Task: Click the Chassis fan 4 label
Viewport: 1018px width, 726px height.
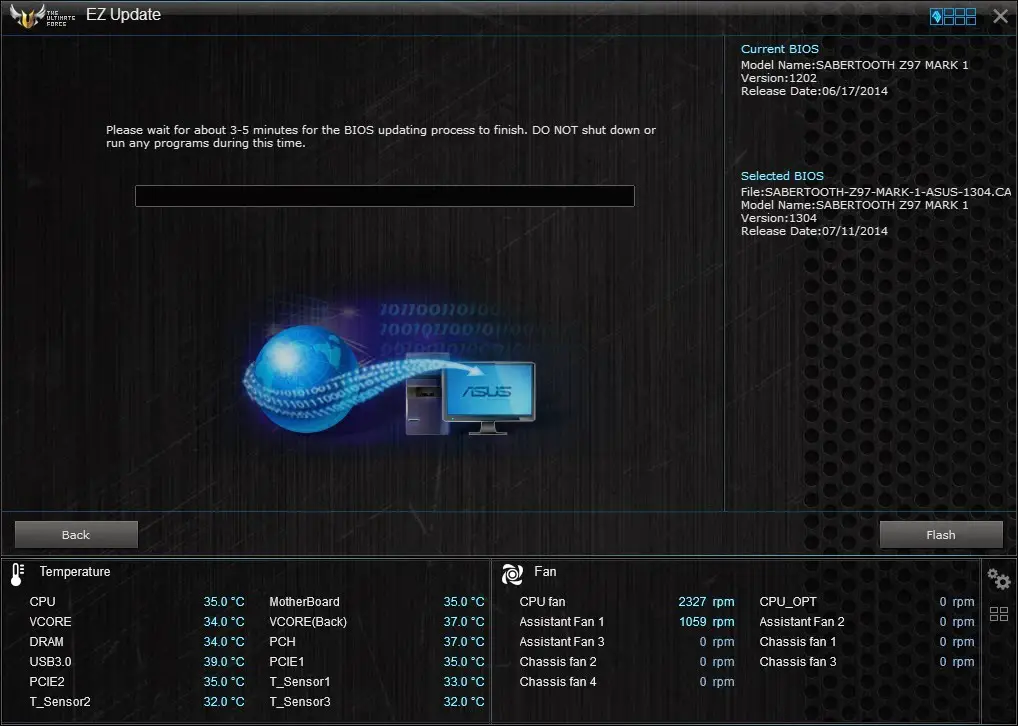Action: click(558, 682)
